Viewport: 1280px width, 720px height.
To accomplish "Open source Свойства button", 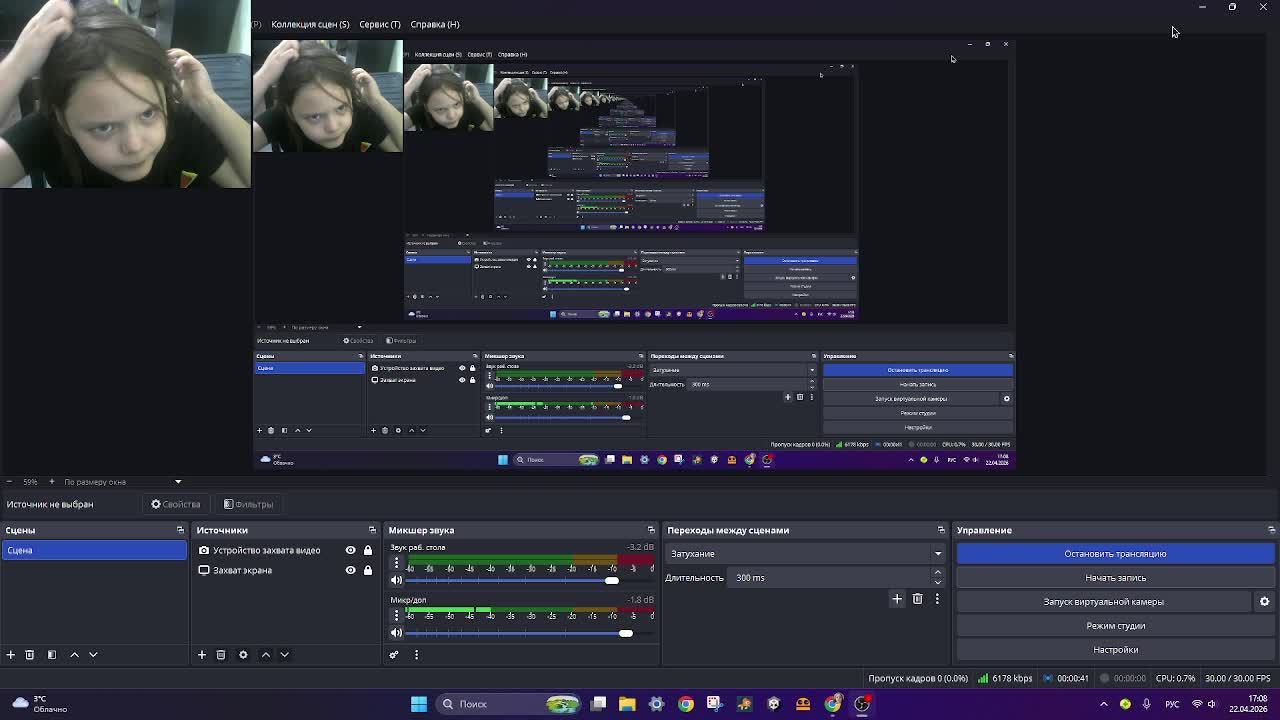I will click(x=176, y=504).
